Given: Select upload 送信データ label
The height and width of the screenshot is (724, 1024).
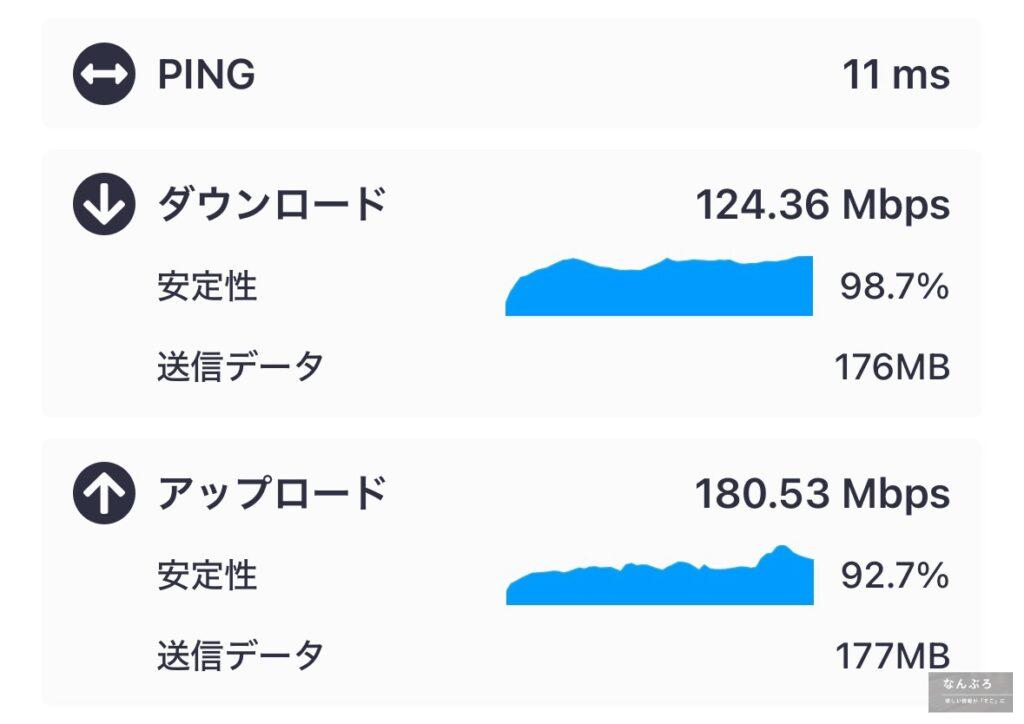Looking at the screenshot, I should point(240,655).
